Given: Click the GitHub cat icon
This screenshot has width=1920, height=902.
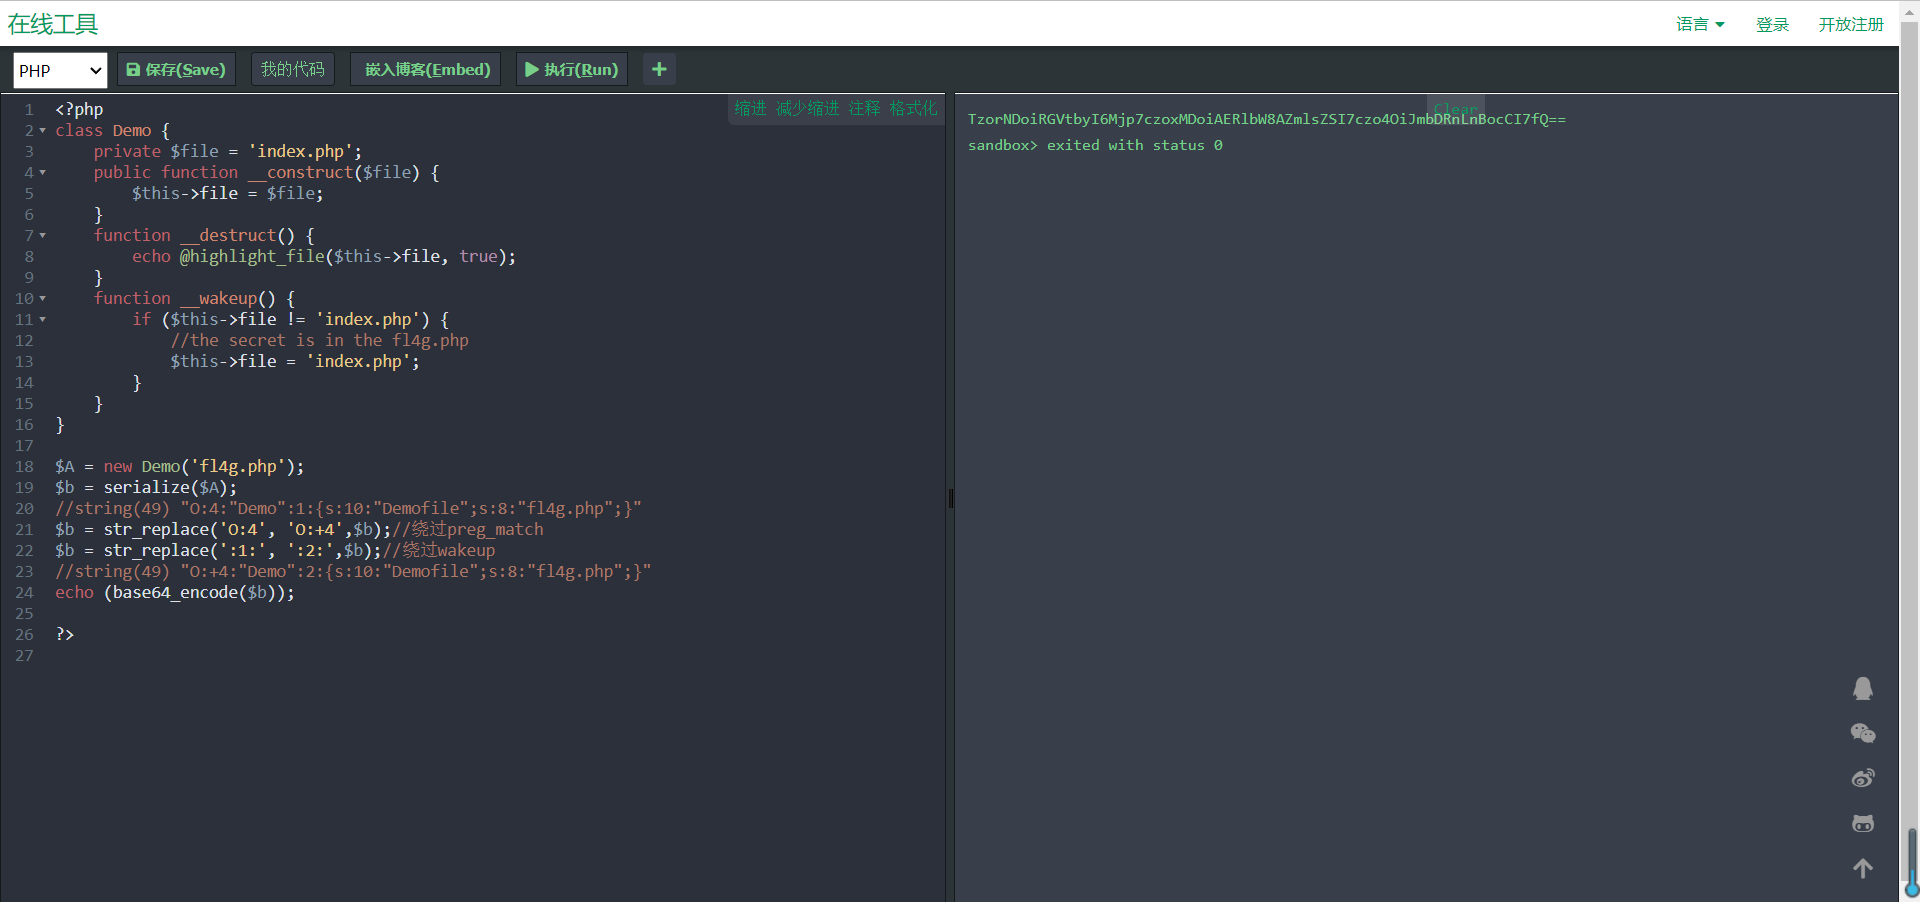Looking at the screenshot, I should [1863, 823].
